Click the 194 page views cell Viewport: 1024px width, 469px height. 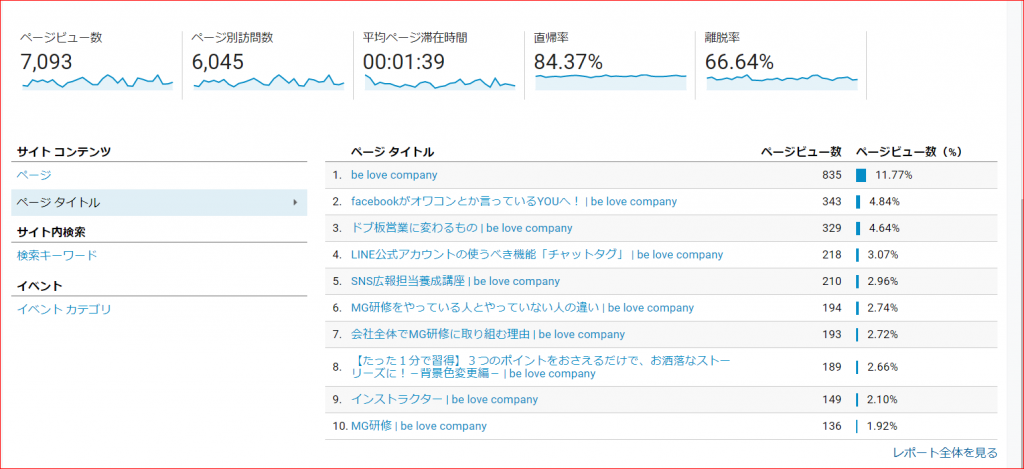(832, 308)
